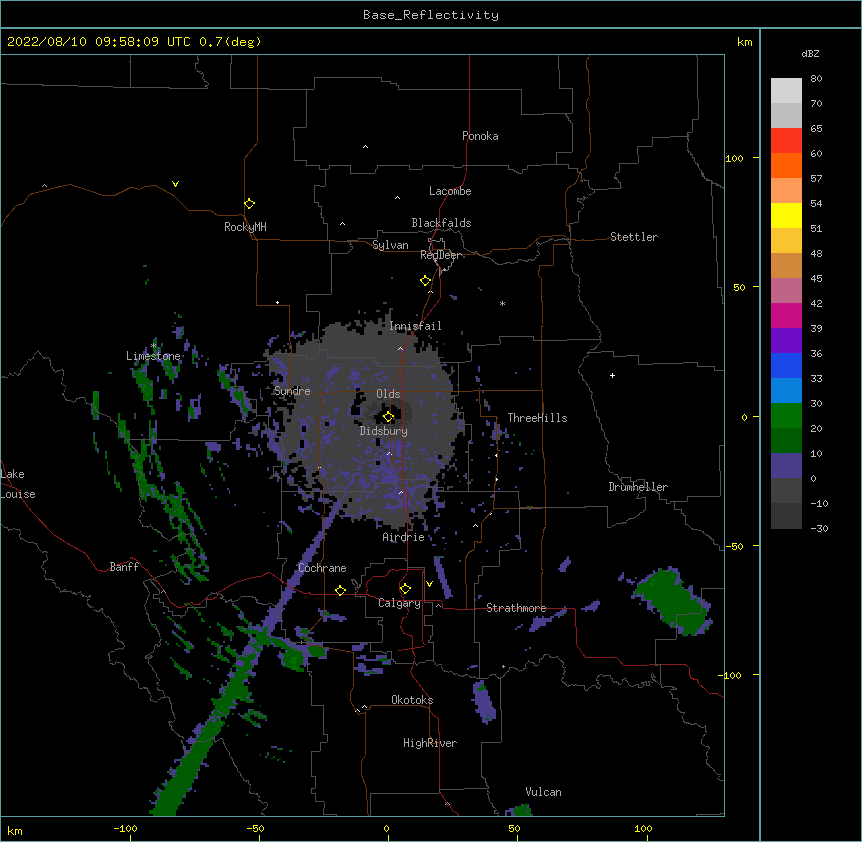Click the Innisfail city label
Viewport: 862px width, 842px height.
[x=415, y=326]
